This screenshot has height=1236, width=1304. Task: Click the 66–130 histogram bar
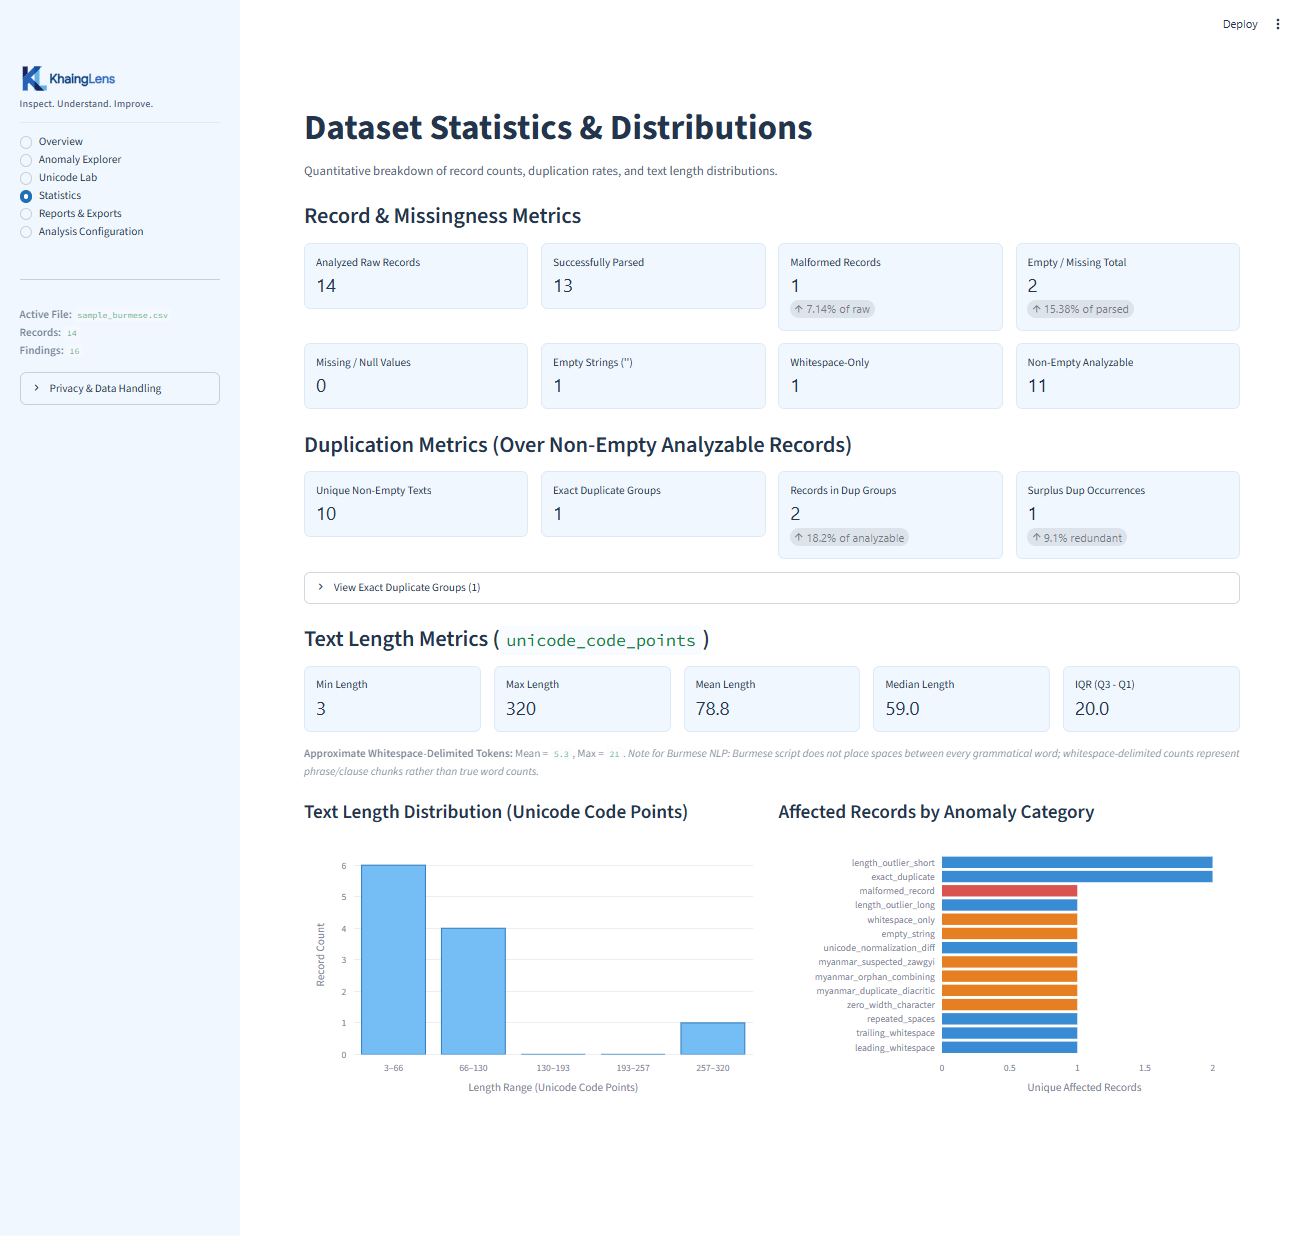pyautogui.click(x=473, y=991)
